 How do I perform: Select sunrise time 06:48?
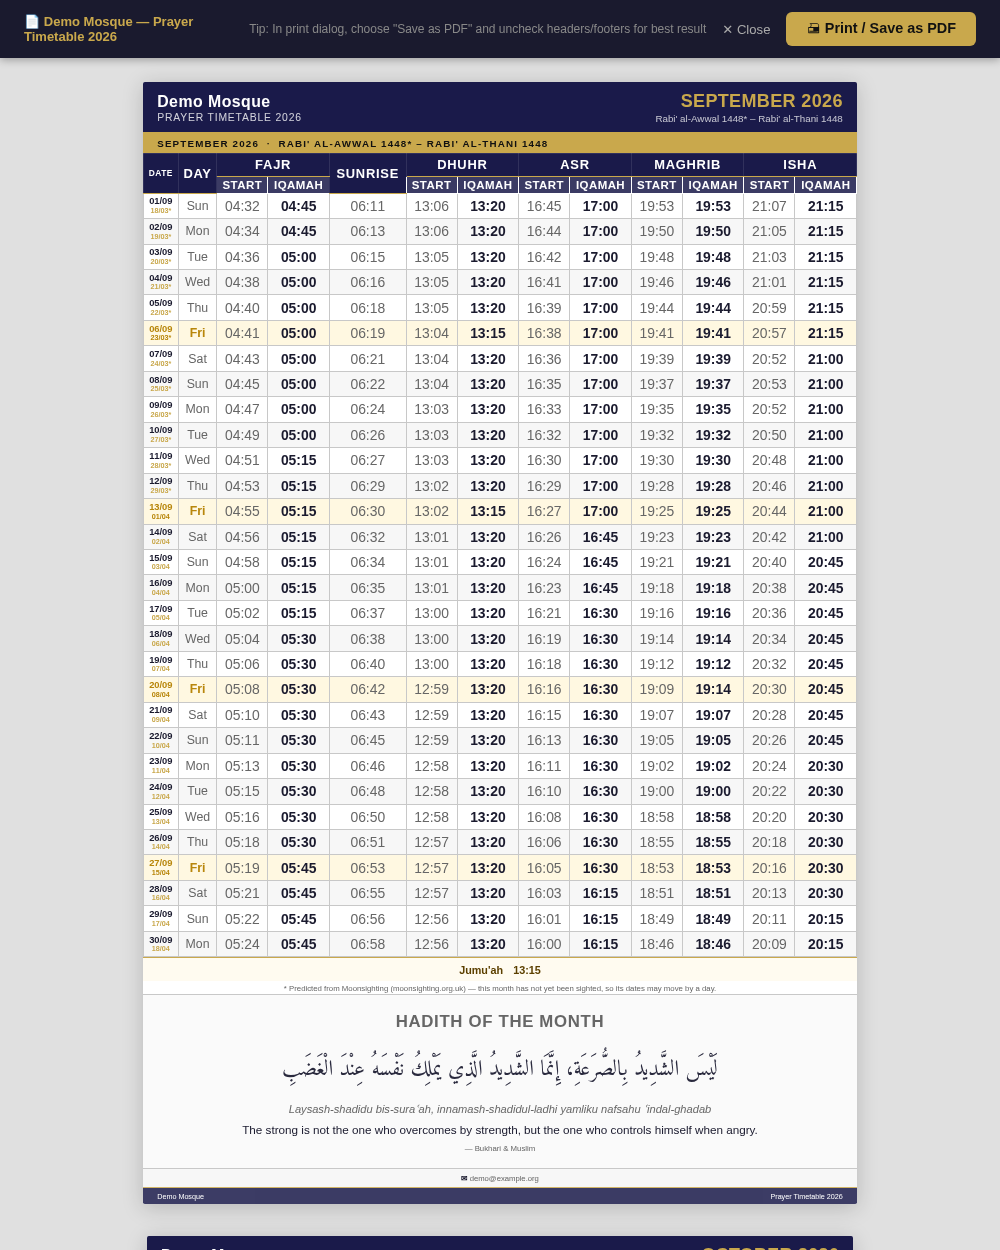368,791
